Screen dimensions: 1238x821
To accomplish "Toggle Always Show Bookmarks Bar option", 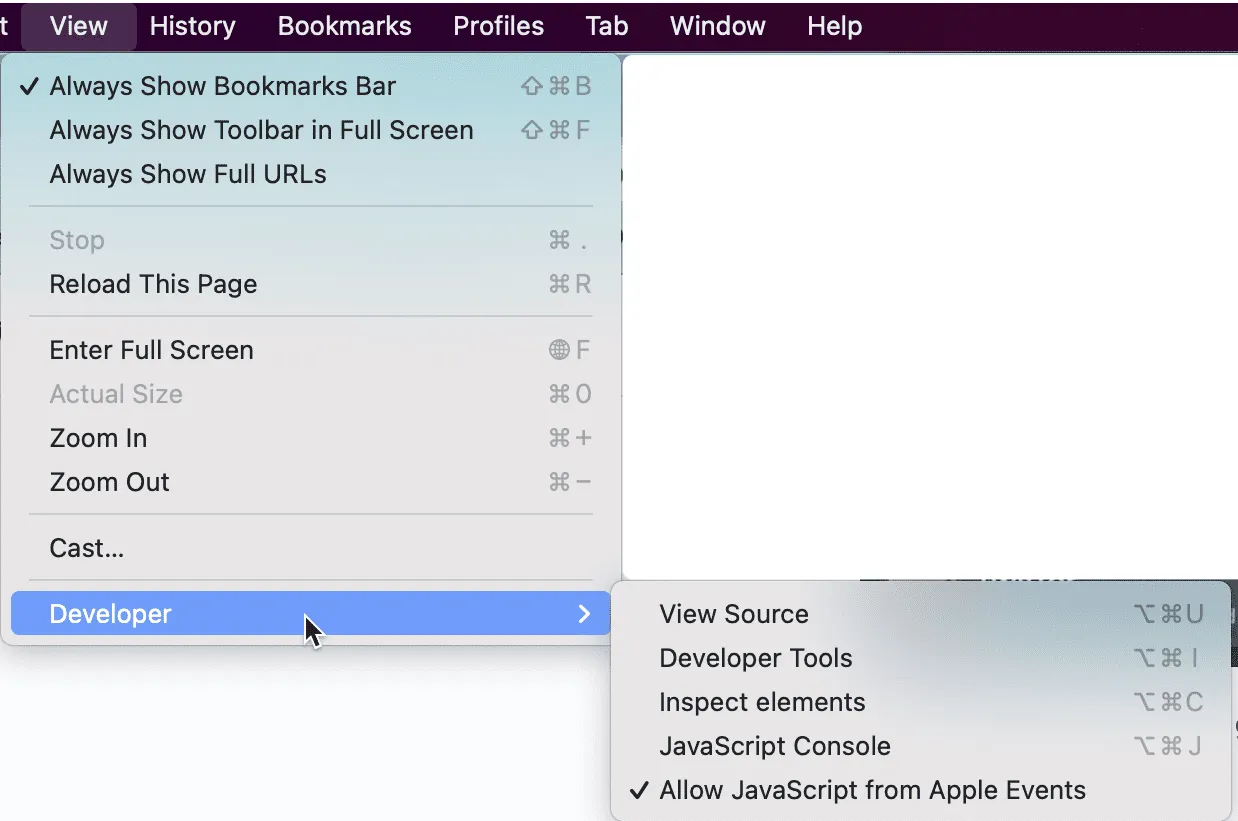I will tap(222, 87).
